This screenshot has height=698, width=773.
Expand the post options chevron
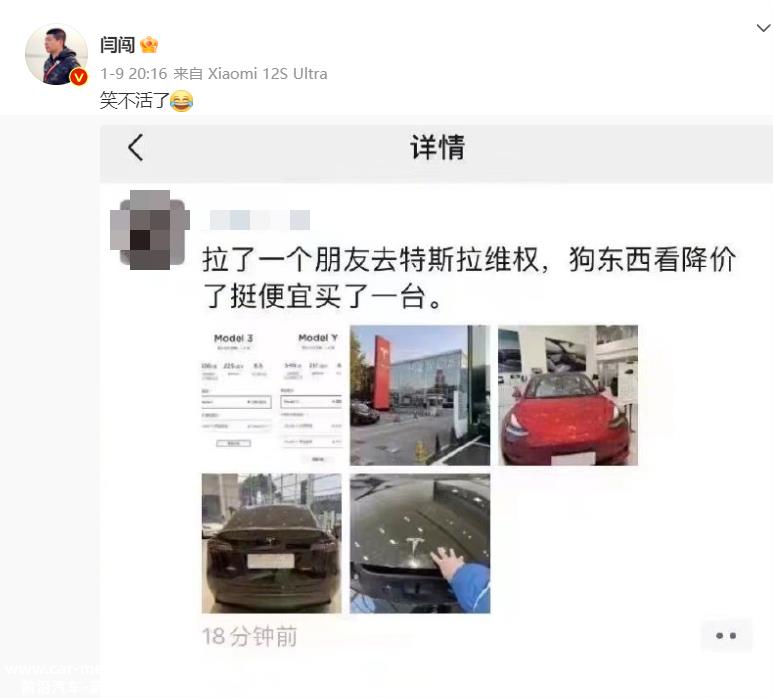click(x=764, y=28)
